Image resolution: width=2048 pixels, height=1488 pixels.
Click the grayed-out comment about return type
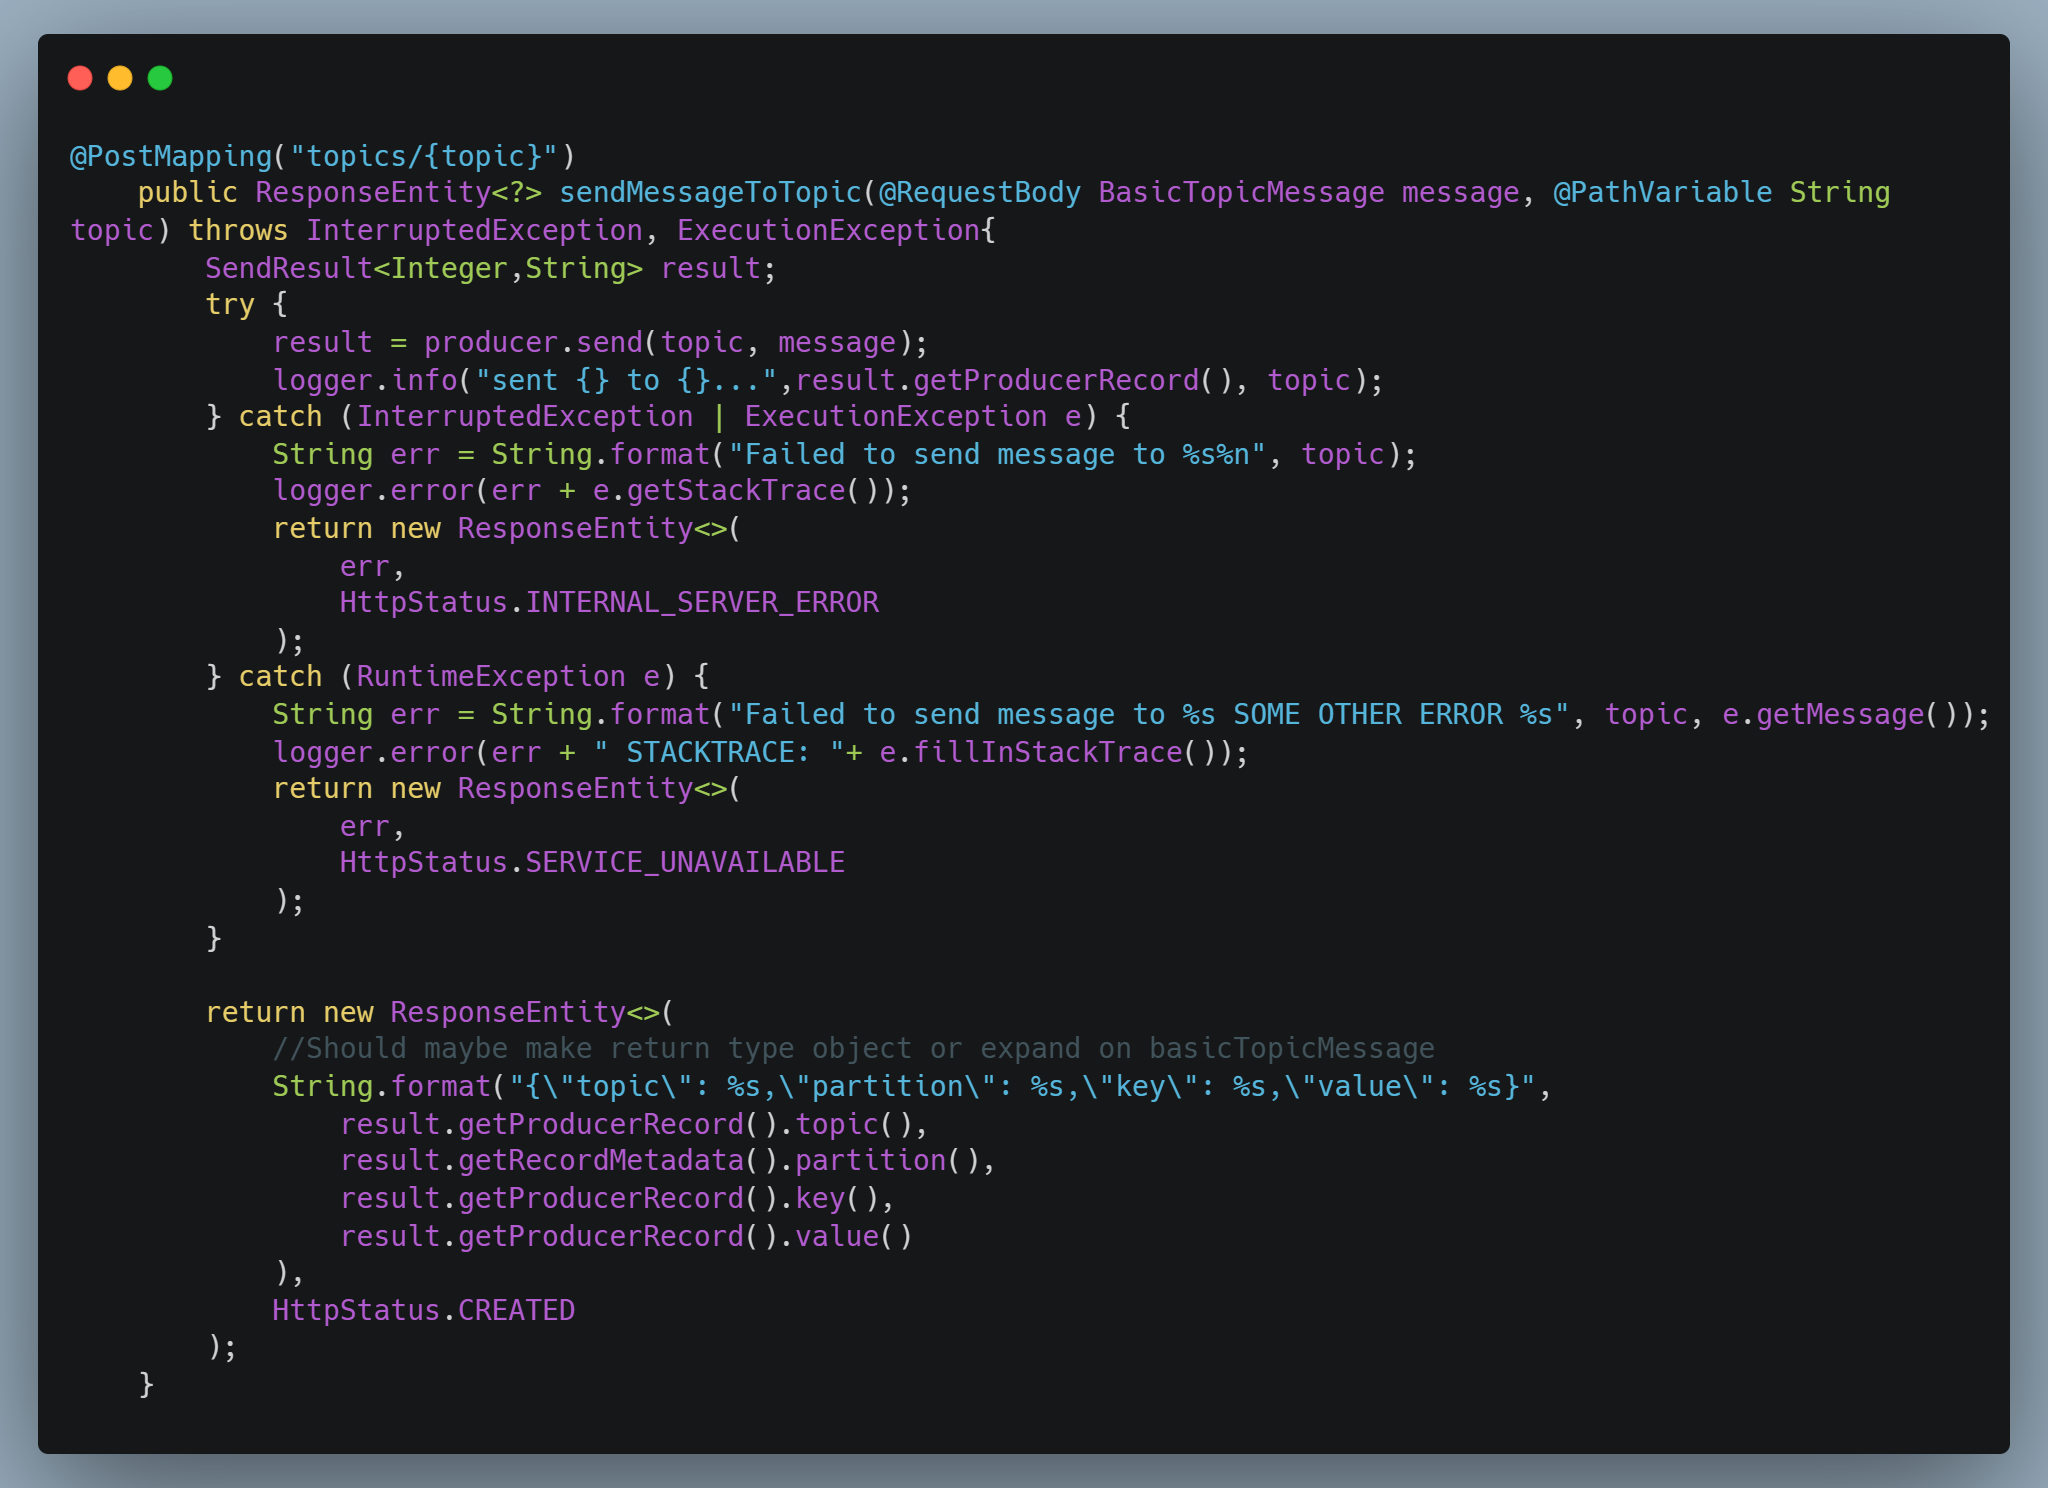[x=855, y=1047]
